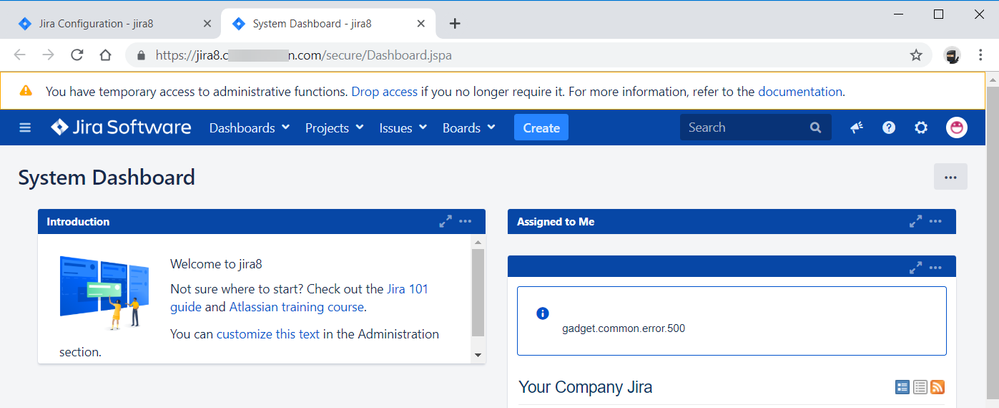The height and width of the screenshot is (408, 999).
Task: Close the System Dashboard tab
Action: [420, 24]
